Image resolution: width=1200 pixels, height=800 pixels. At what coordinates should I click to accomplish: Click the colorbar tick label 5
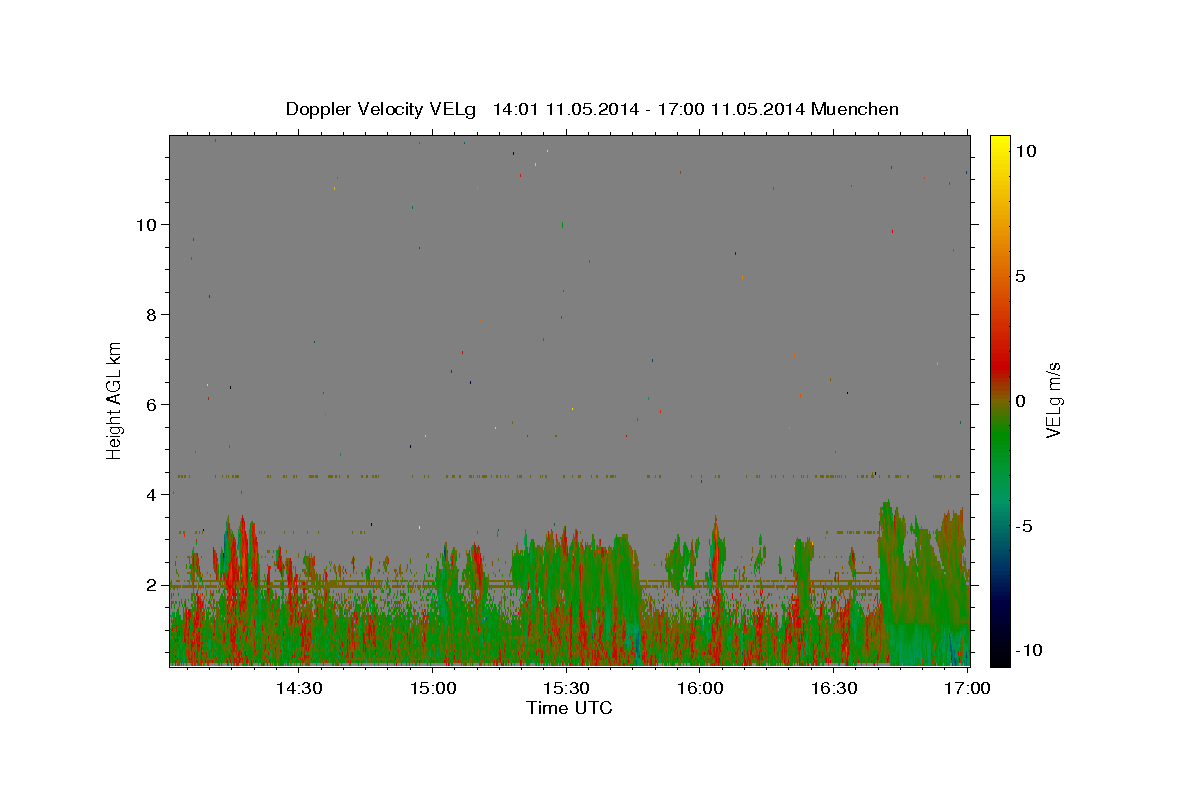[1020, 276]
